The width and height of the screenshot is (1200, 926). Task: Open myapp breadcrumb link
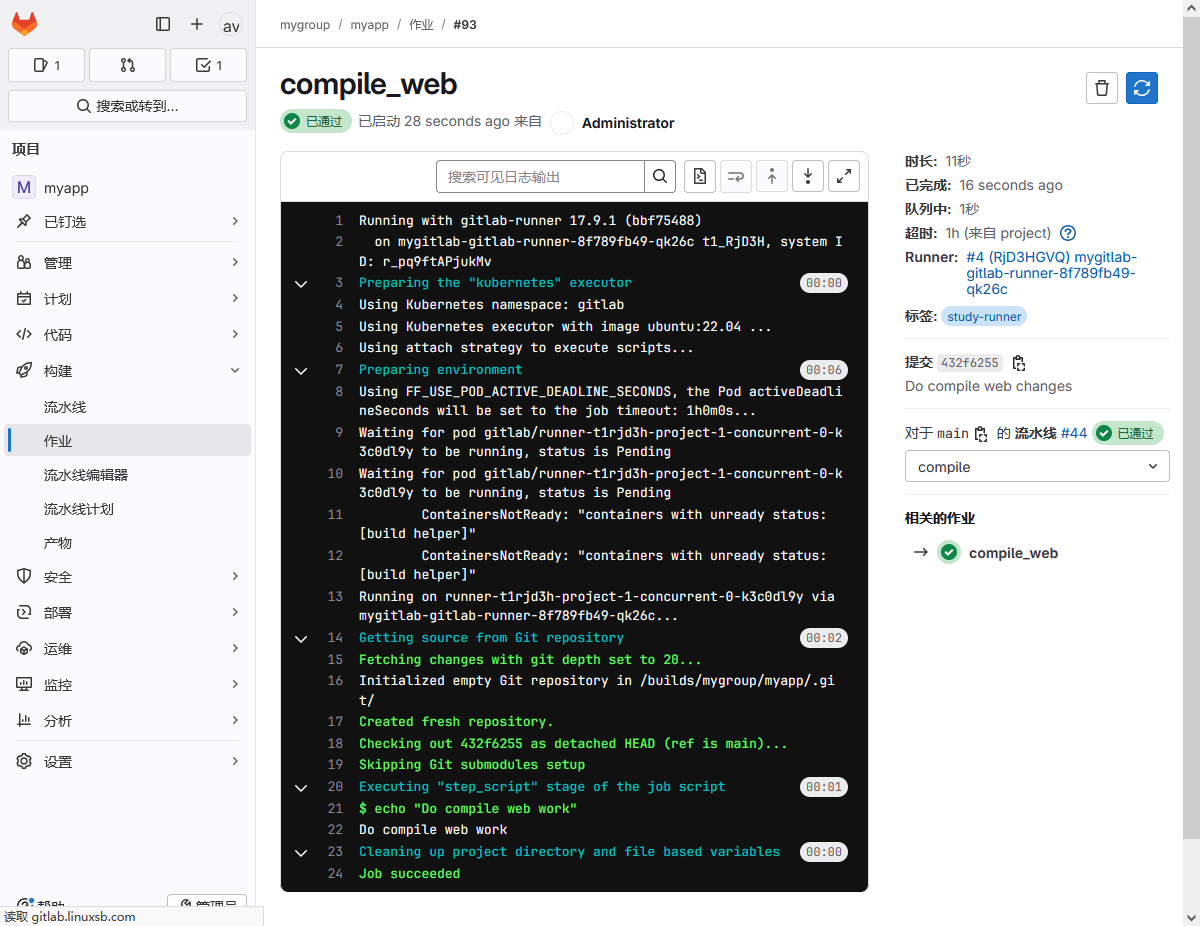(x=369, y=25)
